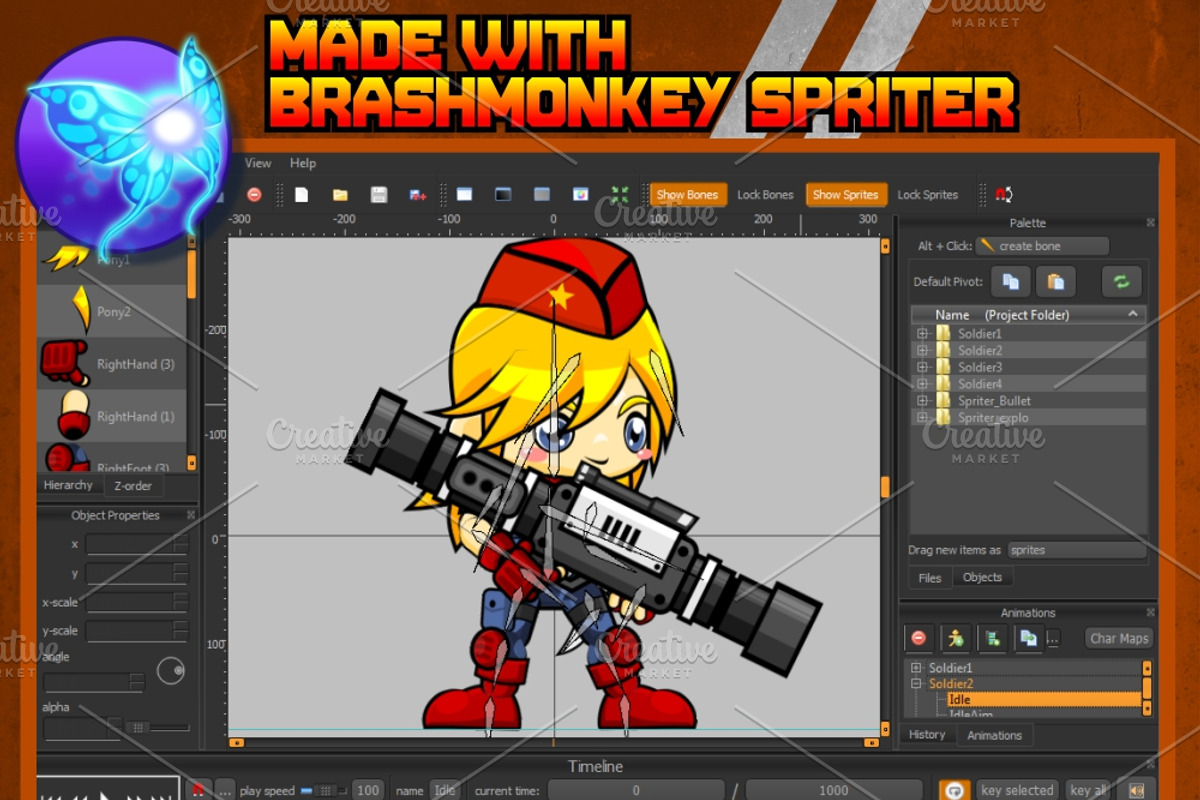Click the angle dial in Object Properties
Image resolution: width=1200 pixels, height=800 pixels.
(x=171, y=671)
